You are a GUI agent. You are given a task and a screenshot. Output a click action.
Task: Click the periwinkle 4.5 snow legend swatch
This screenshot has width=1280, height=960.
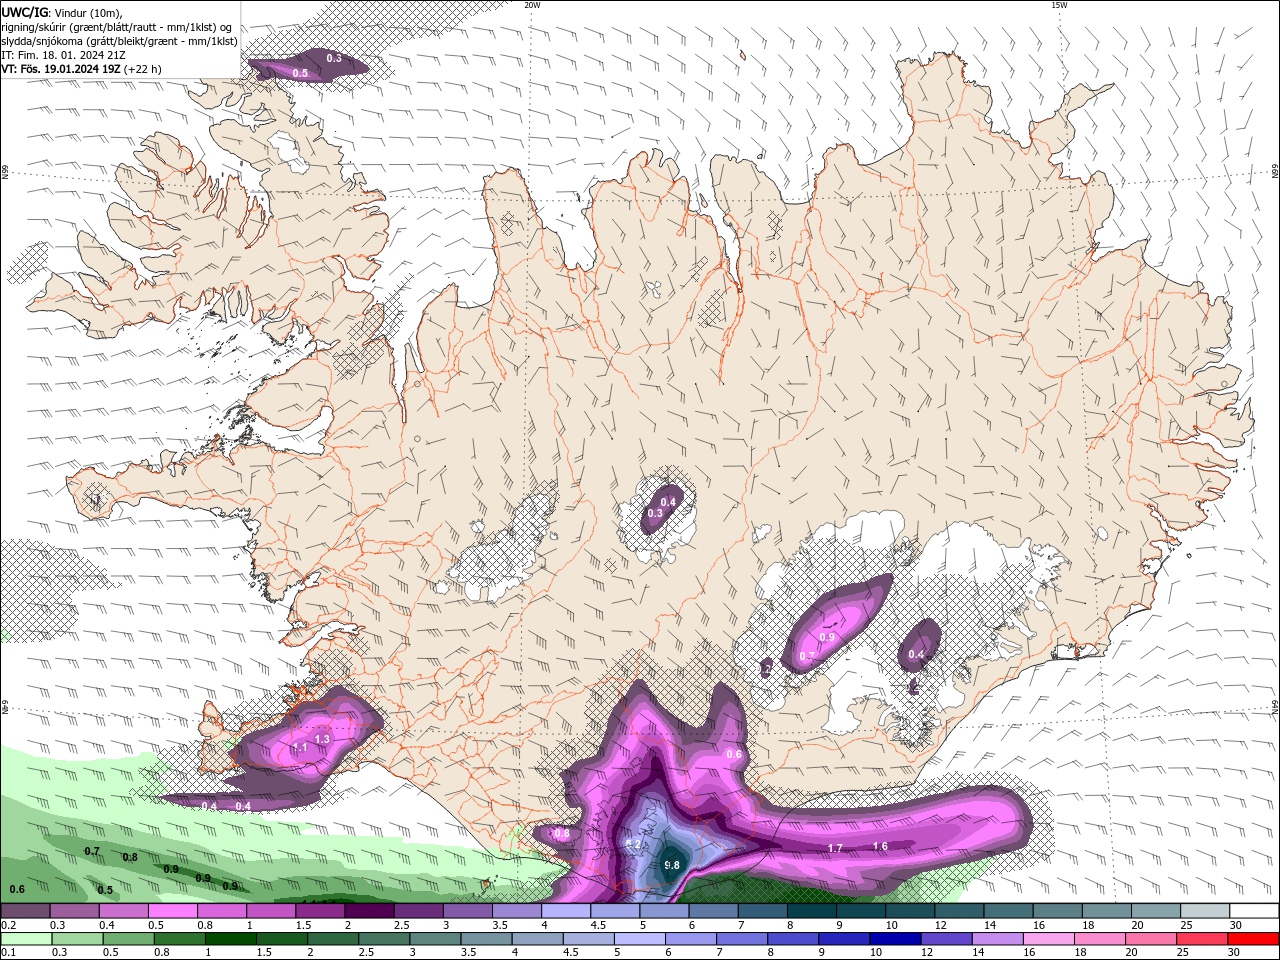[615, 911]
